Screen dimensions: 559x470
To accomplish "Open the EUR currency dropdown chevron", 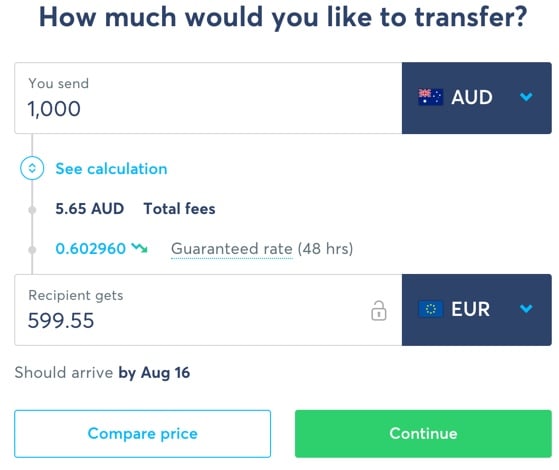I will pos(526,308).
